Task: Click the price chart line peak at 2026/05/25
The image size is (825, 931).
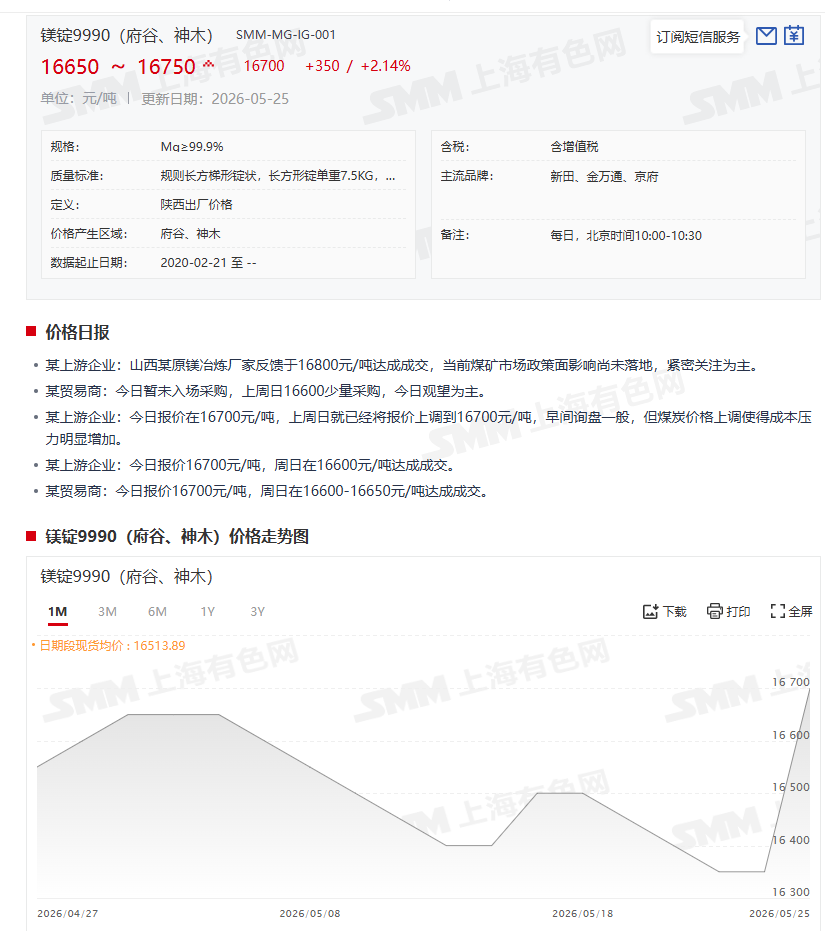Action: click(x=809, y=689)
